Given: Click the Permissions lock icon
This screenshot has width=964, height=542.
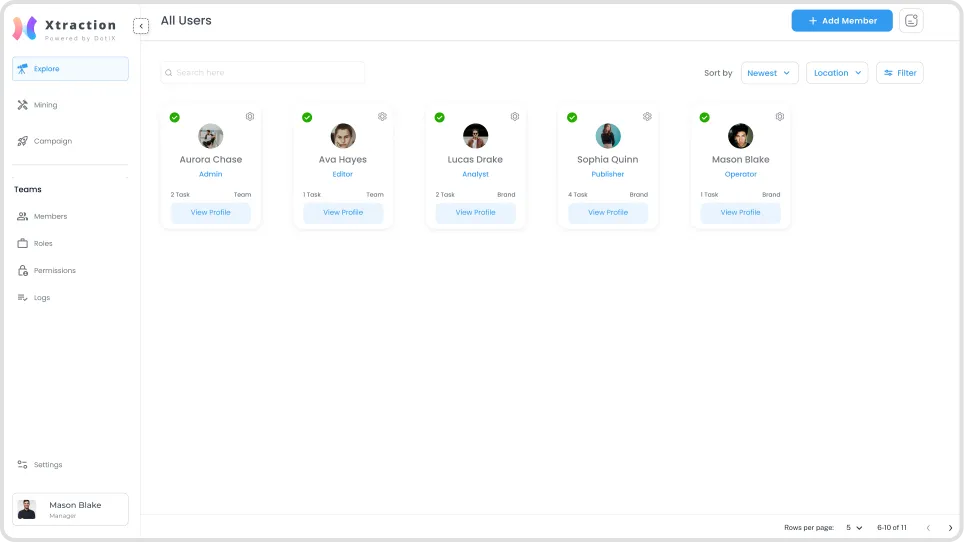Looking at the screenshot, I should (x=23, y=270).
